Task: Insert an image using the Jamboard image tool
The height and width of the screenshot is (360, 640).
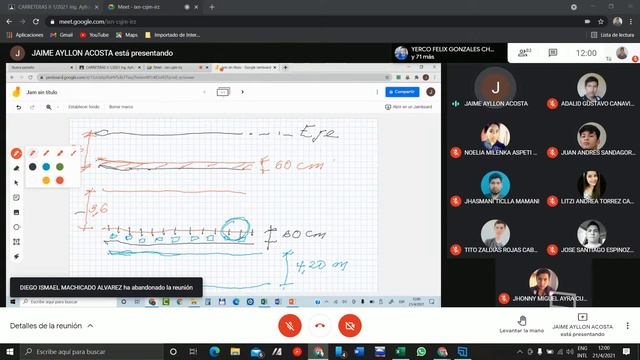Action: (16, 212)
